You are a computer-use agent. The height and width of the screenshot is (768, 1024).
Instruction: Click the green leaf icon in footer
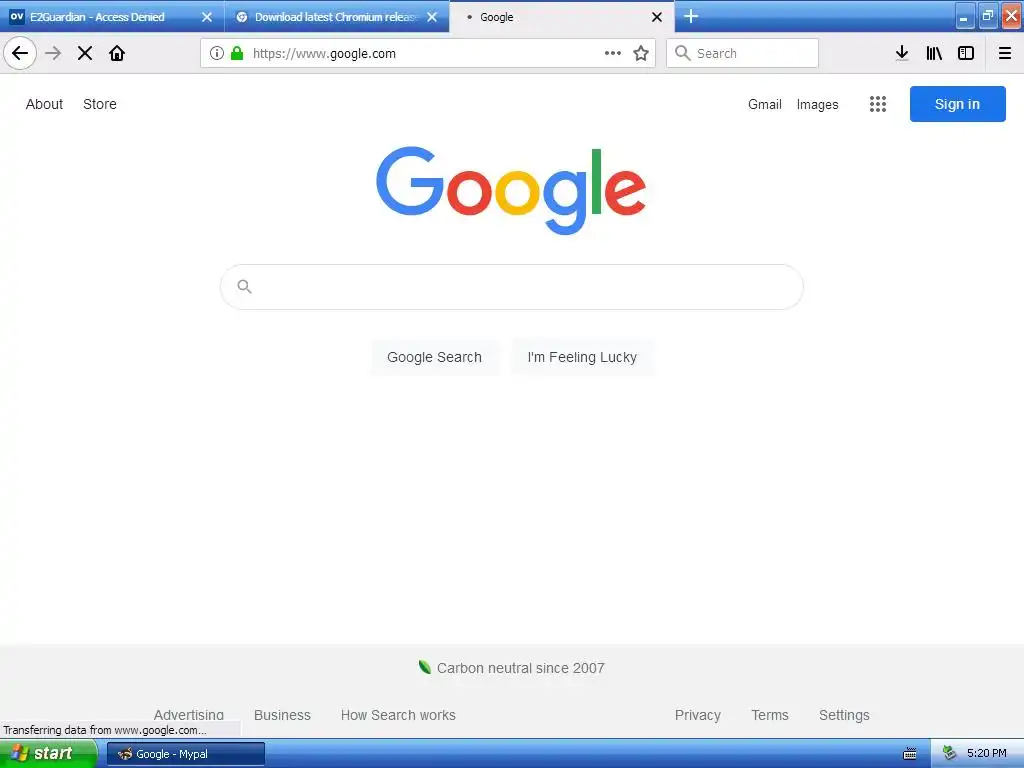pyautogui.click(x=424, y=667)
